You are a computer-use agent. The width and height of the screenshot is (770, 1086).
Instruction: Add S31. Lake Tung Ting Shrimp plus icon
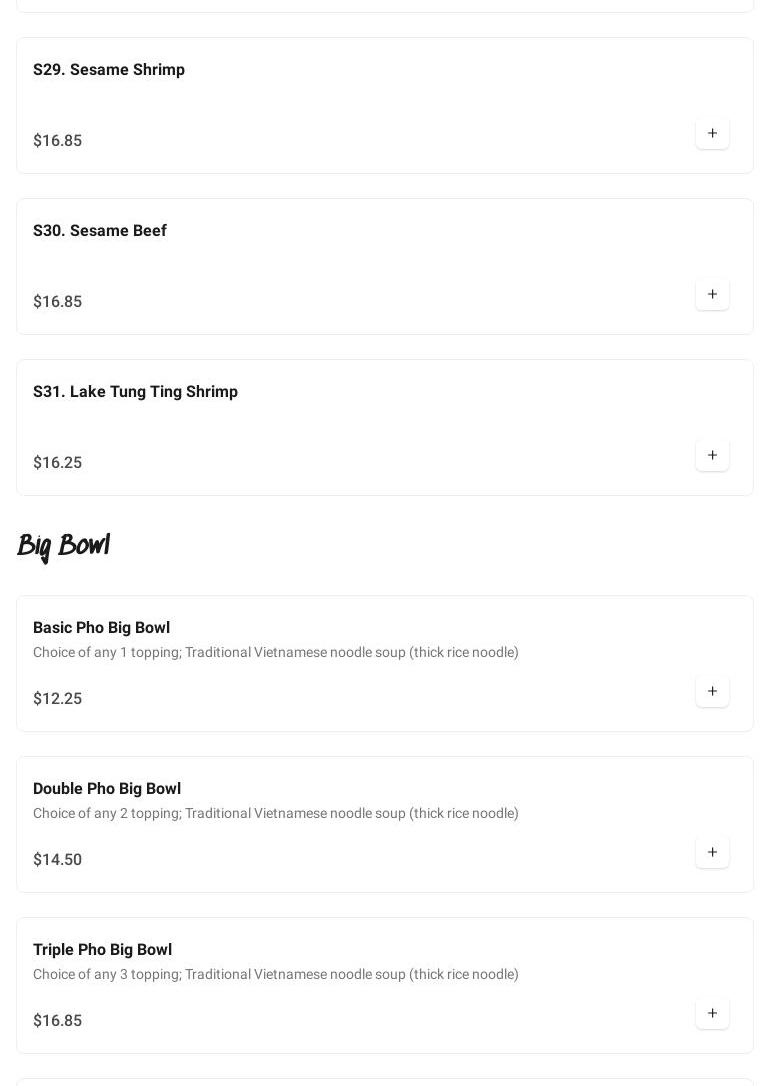point(712,456)
